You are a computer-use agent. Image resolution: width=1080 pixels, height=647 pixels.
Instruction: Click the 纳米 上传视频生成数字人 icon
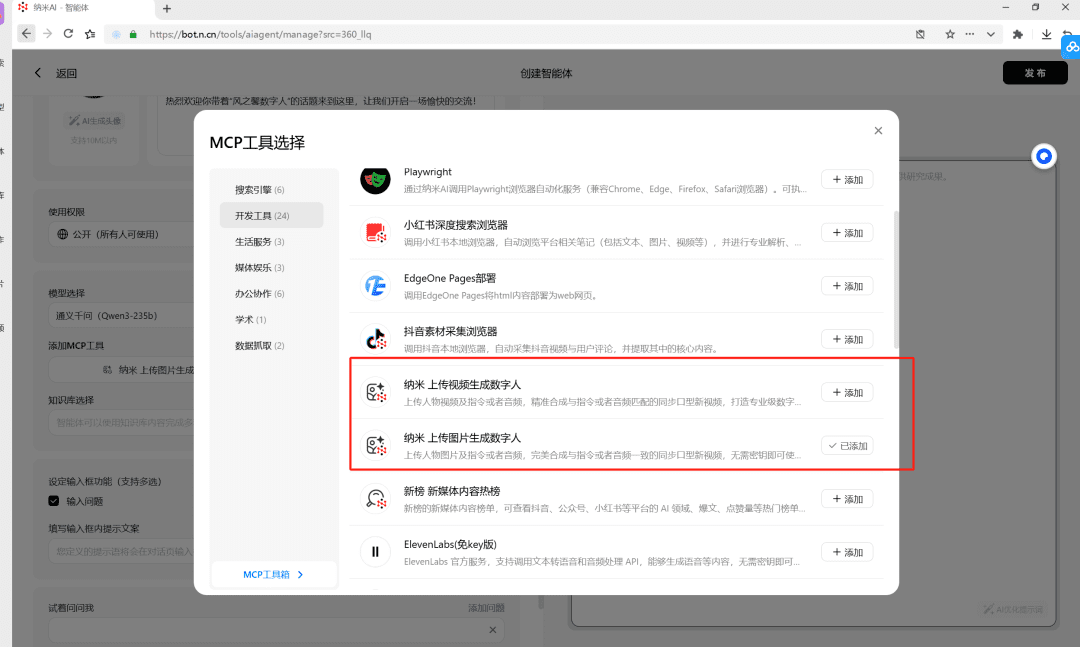375,392
